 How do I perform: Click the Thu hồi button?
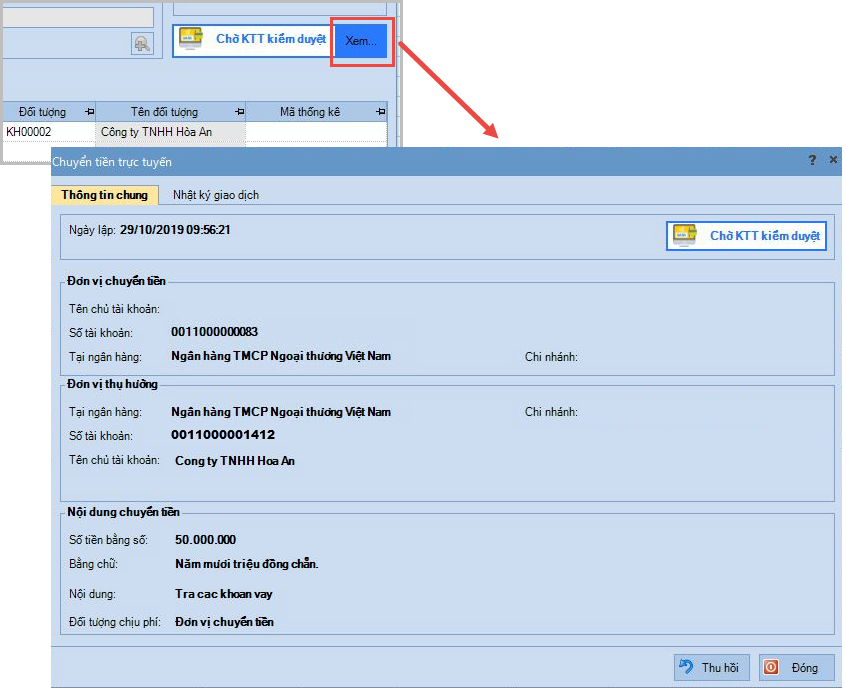tap(712, 667)
